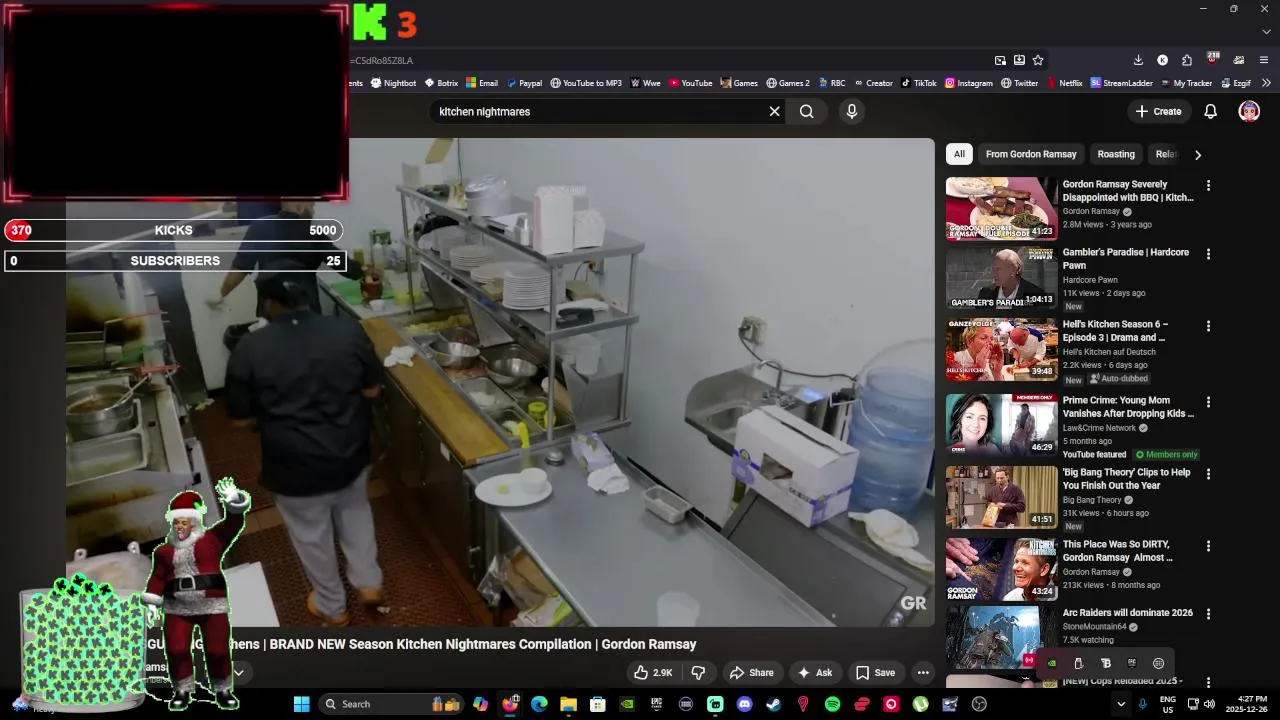
Task: Open Epic Games Launcher from taskbar
Action: pyautogui.click(x=656, y=704)
